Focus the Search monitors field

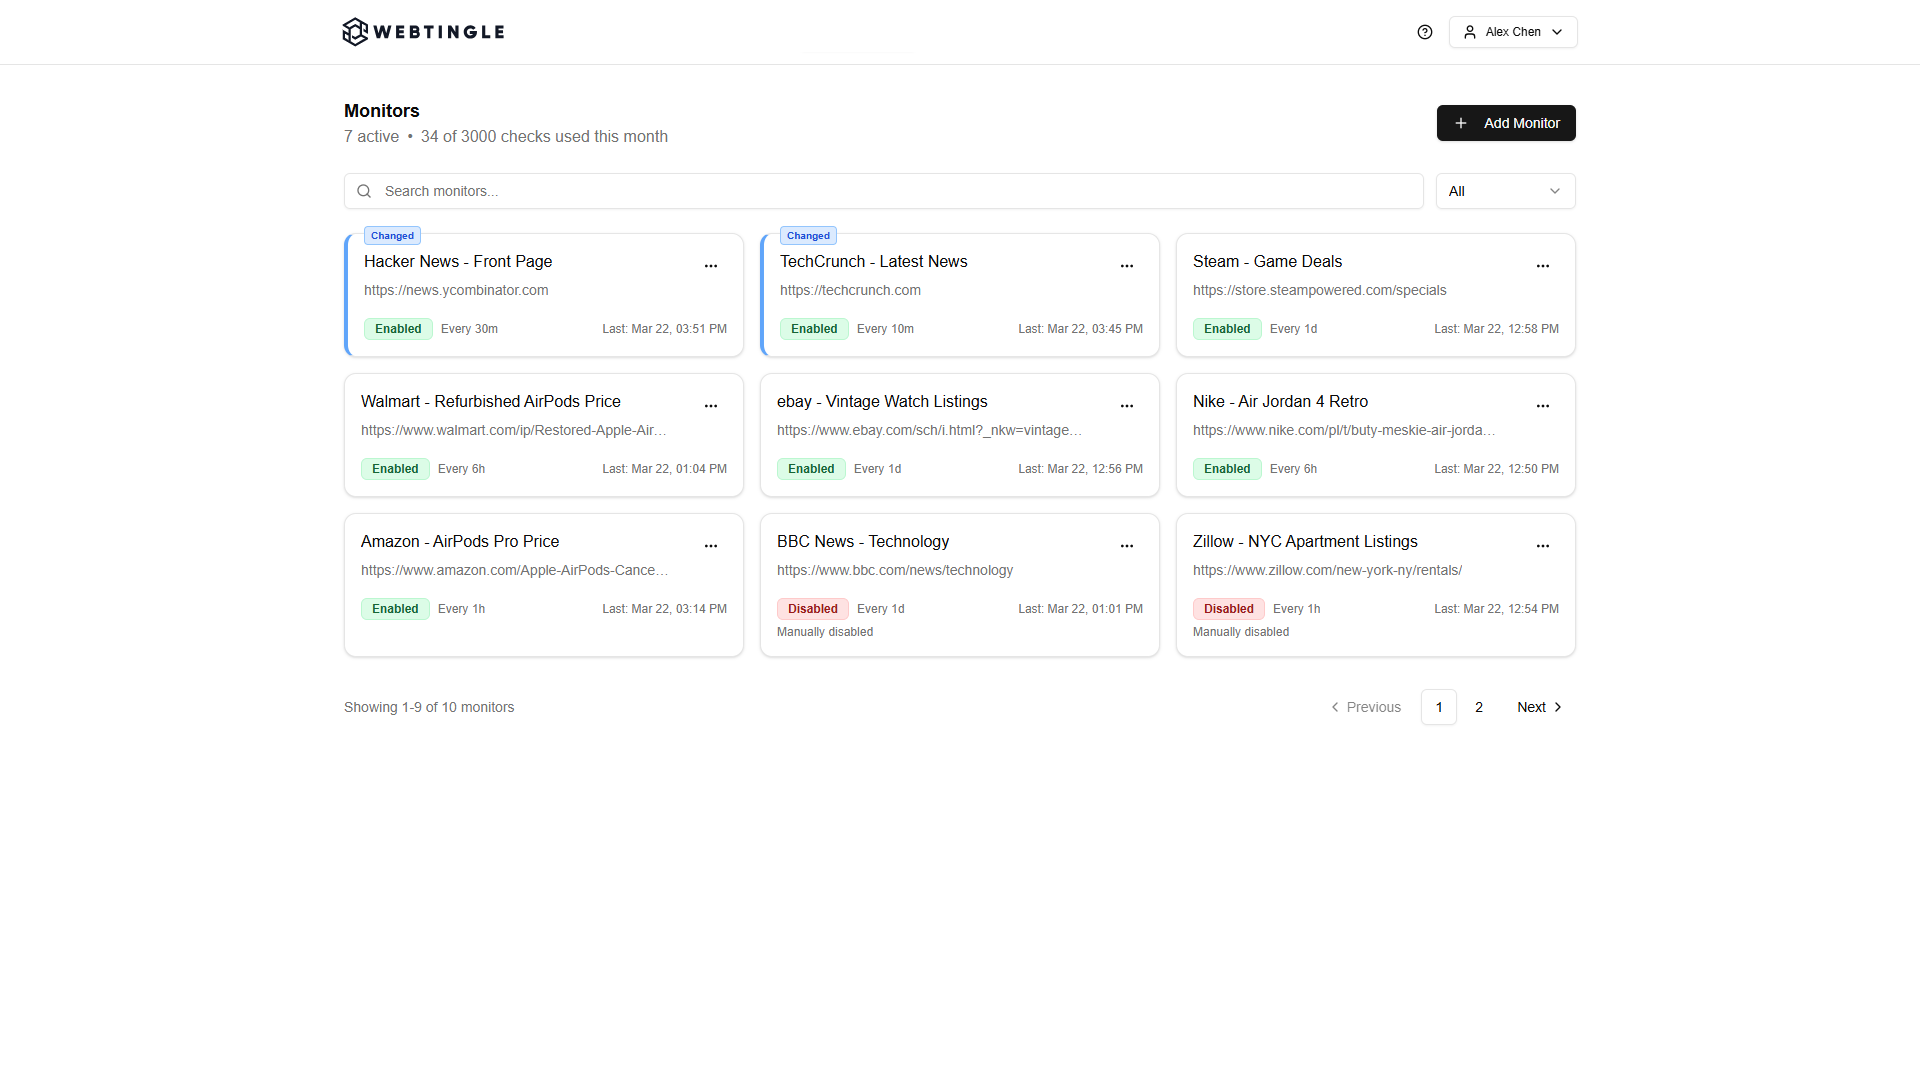(x=884, y=191)
